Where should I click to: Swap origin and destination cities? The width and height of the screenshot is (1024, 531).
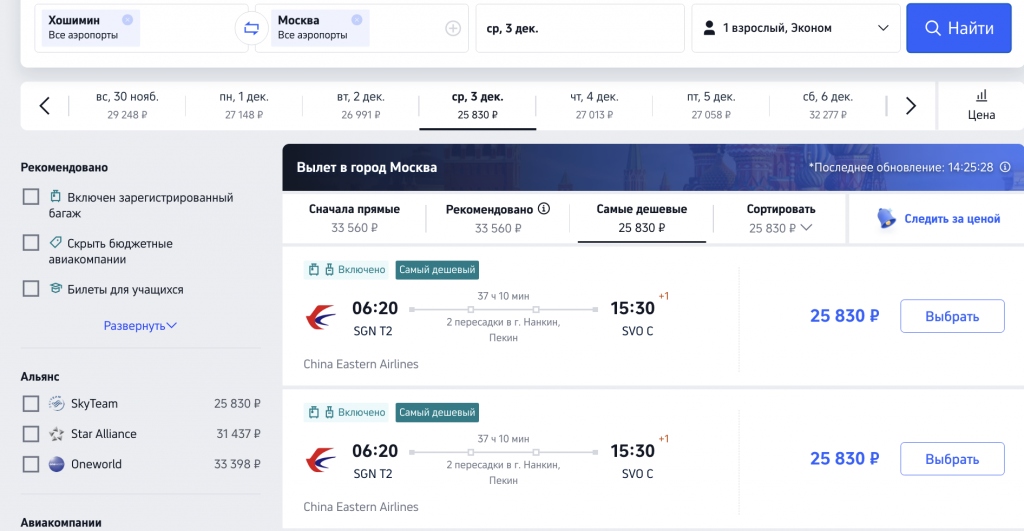[x=251, y=28]
